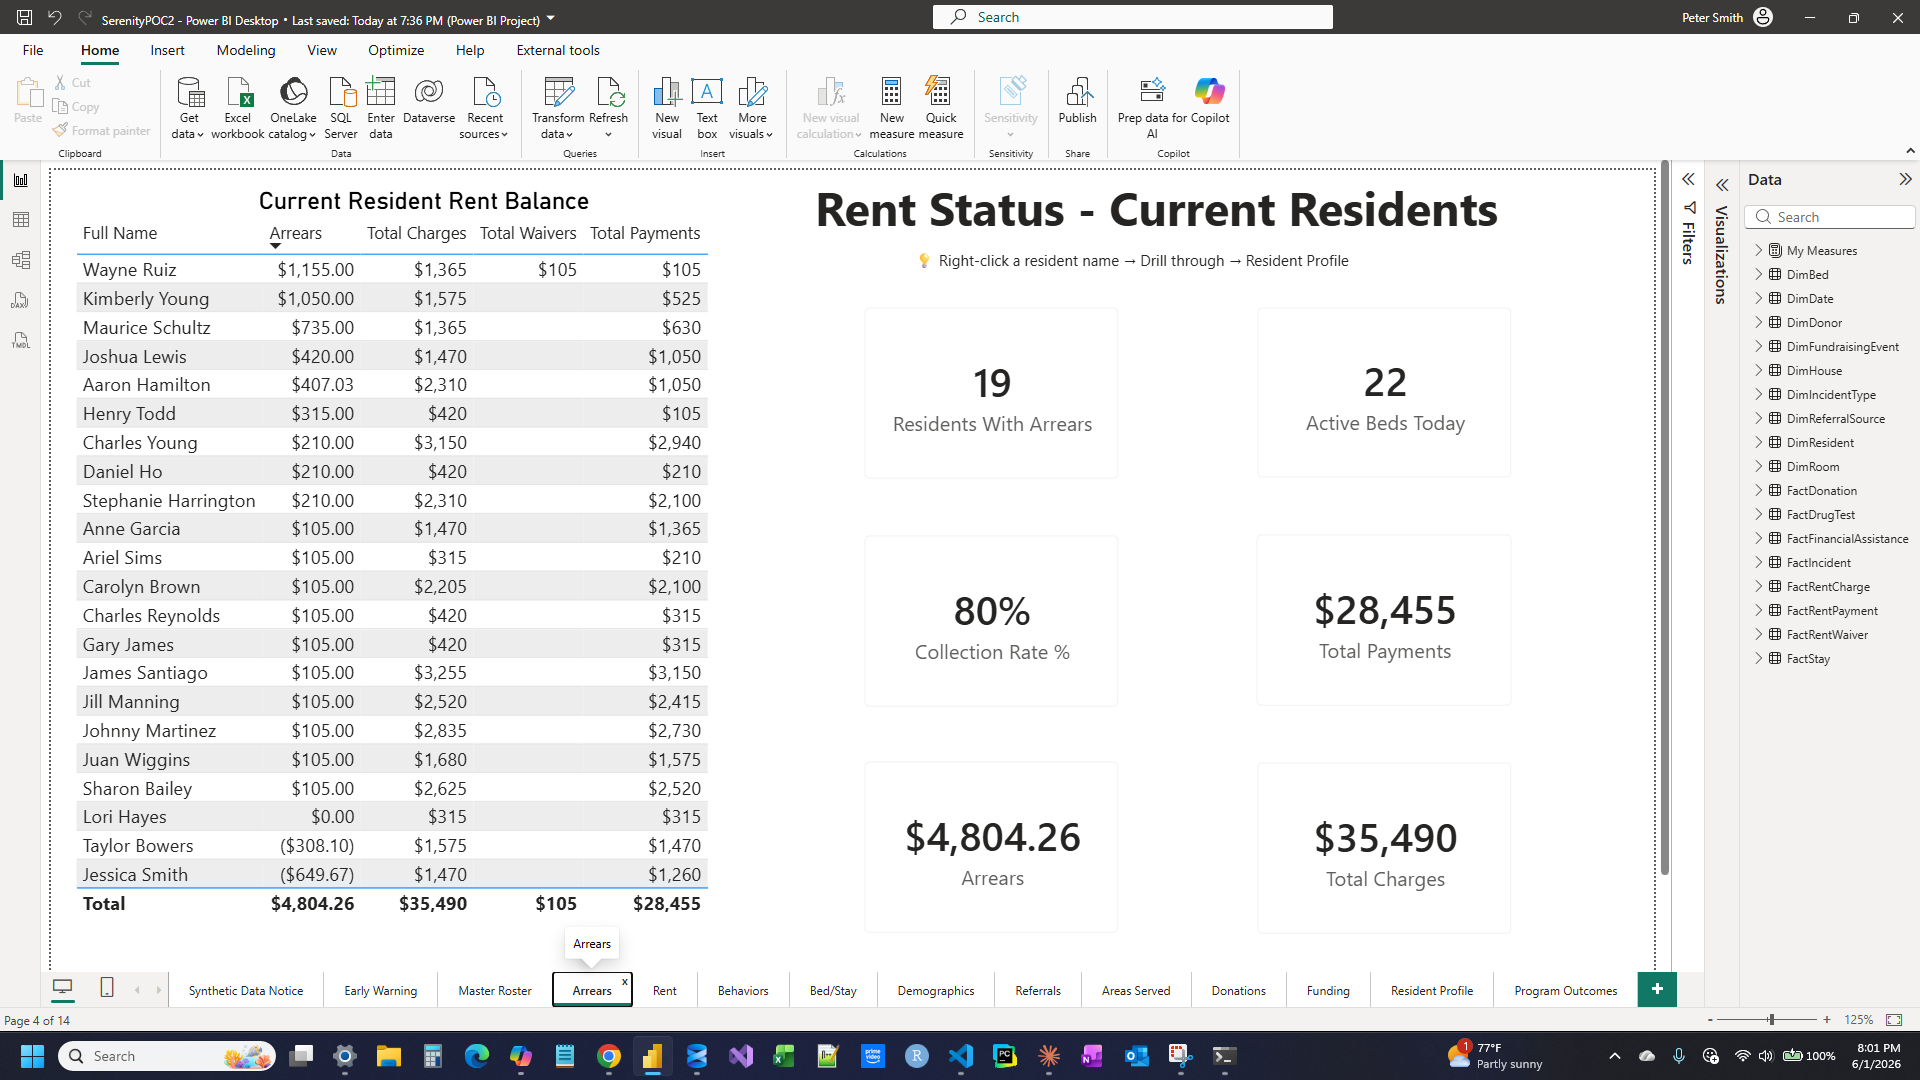Collapse the Data pane
Viewport: 1920px width, 1080px height.
coord(1905,179)
